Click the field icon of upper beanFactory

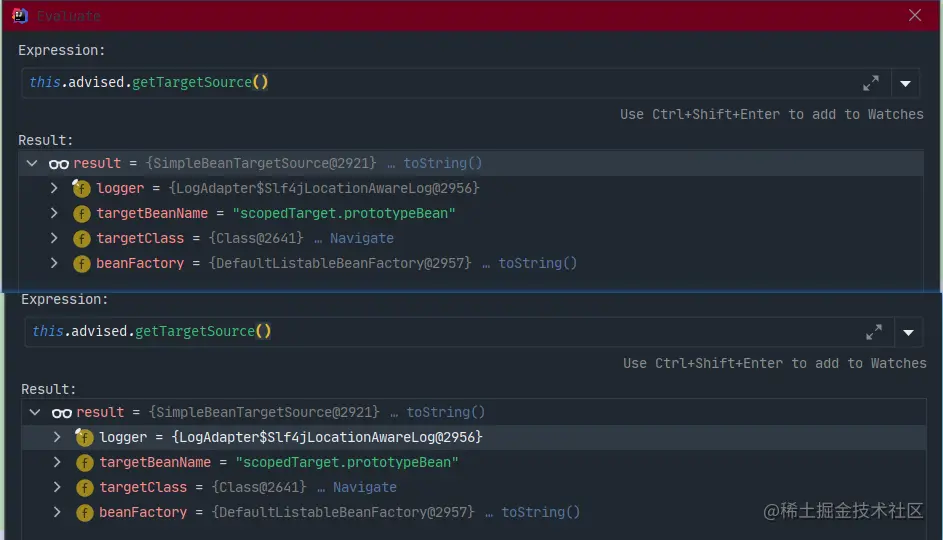(x=81, y=263)
